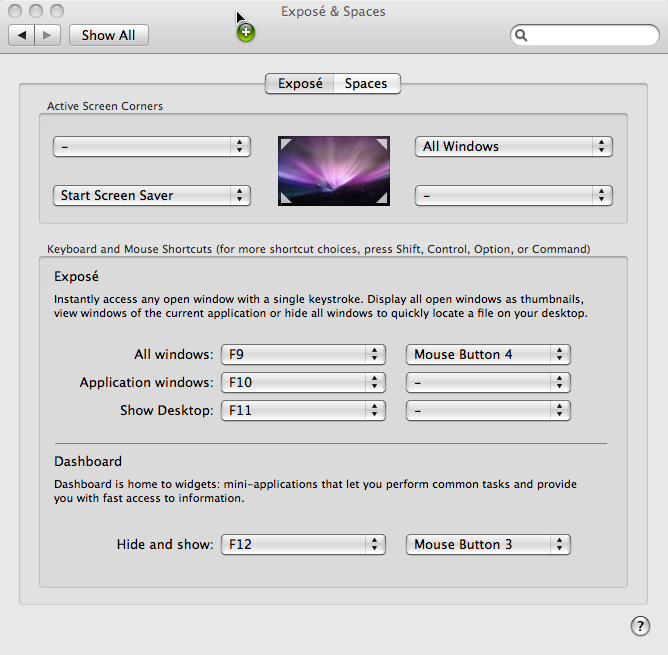Image resolution: width=668 pixels, height=655 pixels.
Task: Click the Exposé section heading text
Action: [x=76, y=277]
